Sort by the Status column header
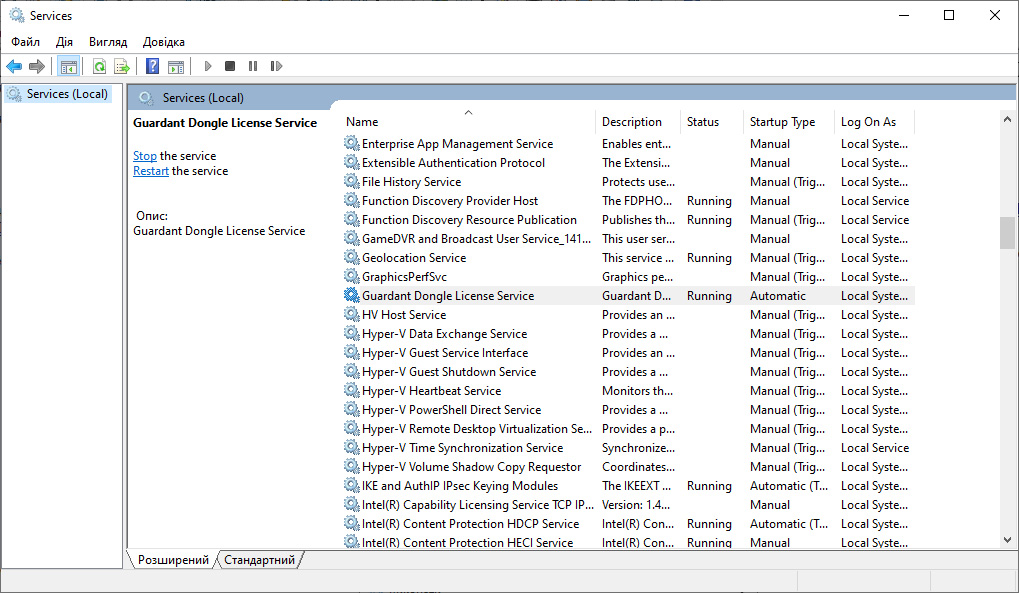1019x593 pixels. click(x=712, y=122)
